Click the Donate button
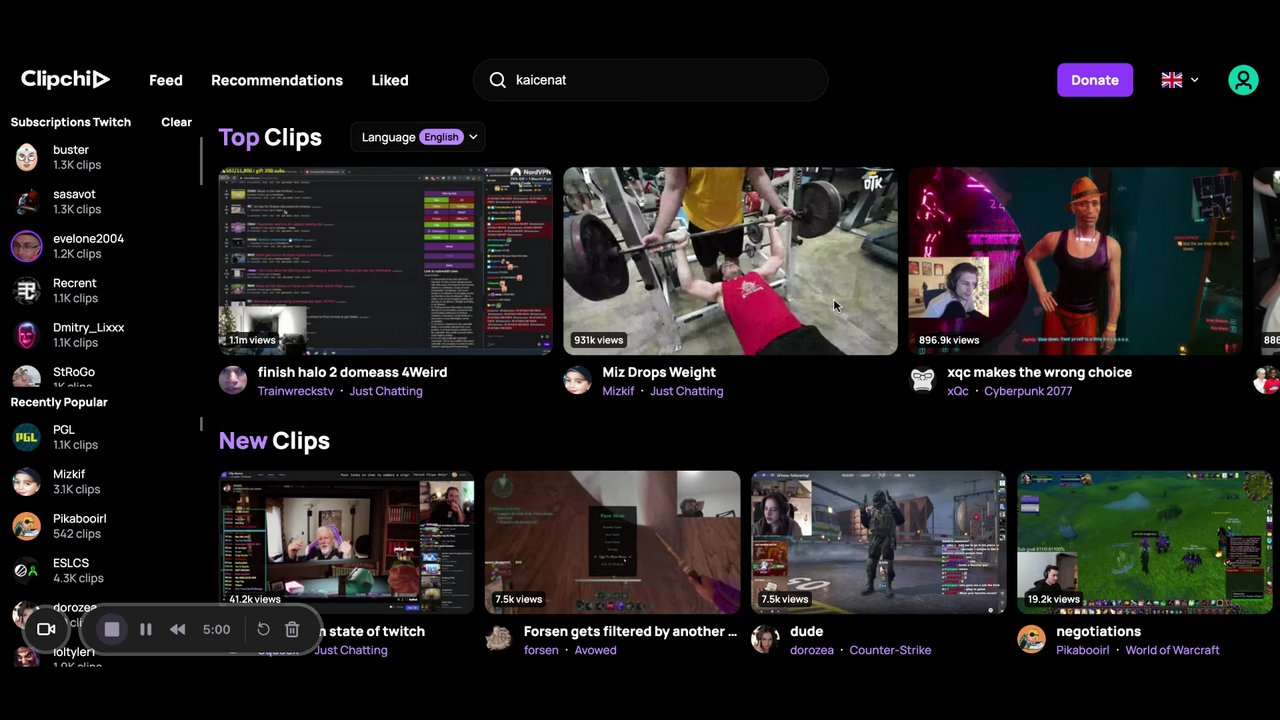This screenshot has width=1280, height=720. click(x=1095, y=80)
